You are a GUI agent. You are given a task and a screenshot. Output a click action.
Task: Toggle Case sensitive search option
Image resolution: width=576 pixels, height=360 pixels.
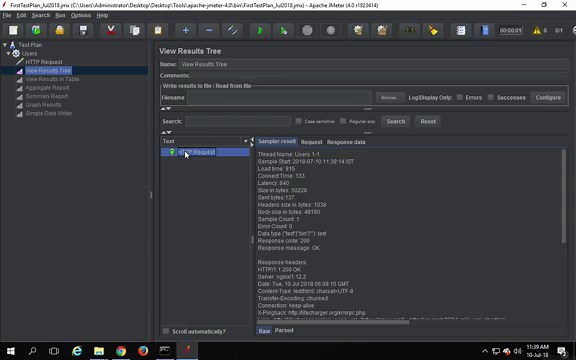coord(299,121)
